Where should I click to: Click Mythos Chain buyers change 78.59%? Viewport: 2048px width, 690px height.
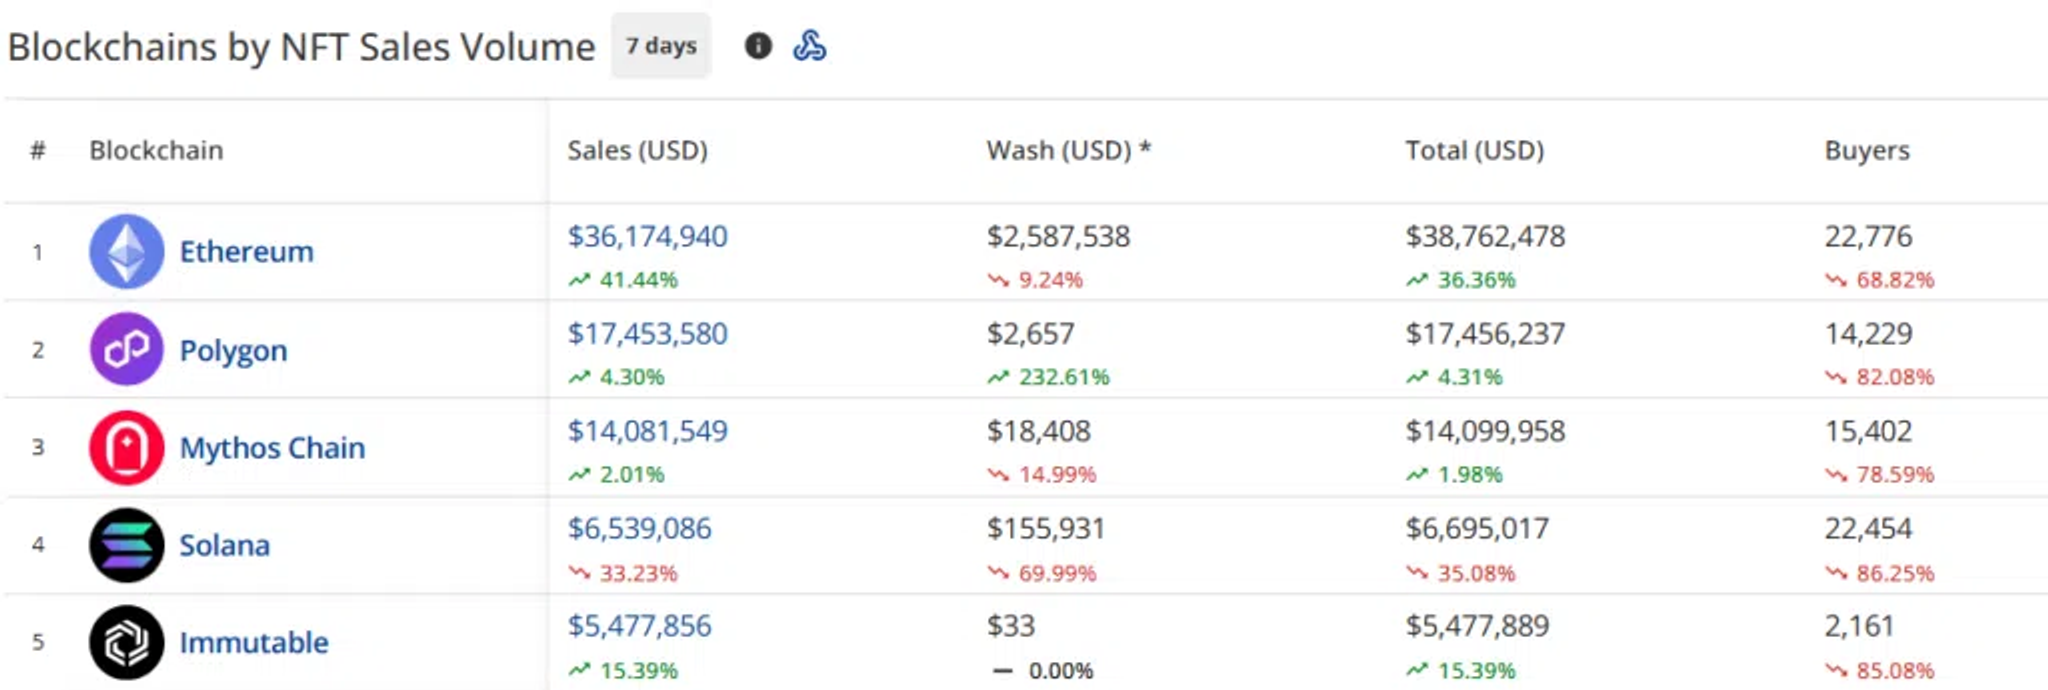coord(1895,474)
